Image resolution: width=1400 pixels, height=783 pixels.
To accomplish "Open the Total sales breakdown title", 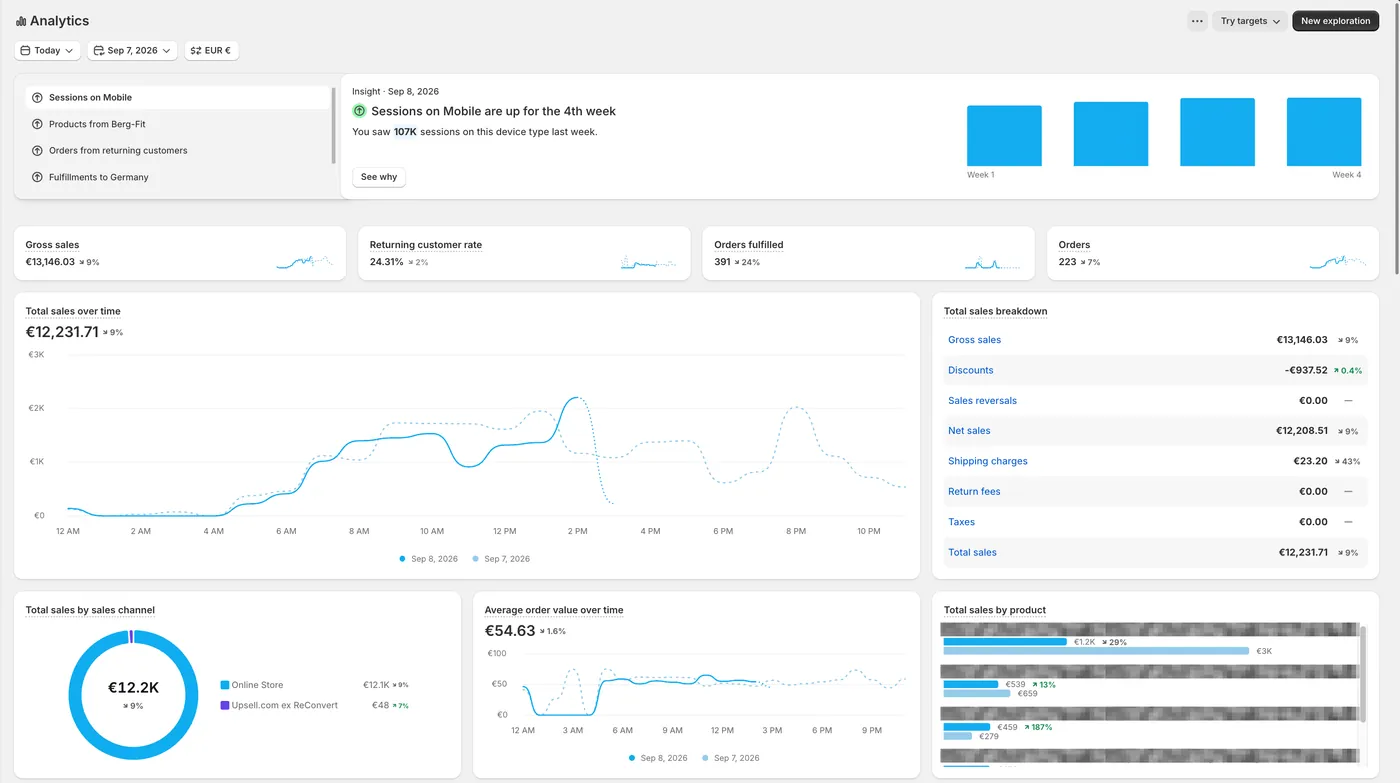I will click(x=996, y=311).
